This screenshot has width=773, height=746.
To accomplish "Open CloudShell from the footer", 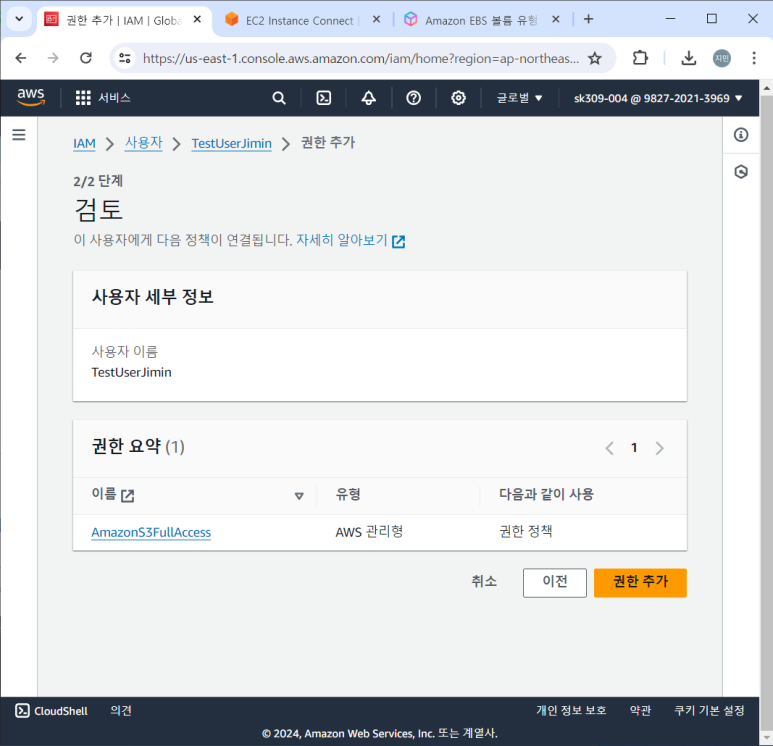I will [51, 710].
